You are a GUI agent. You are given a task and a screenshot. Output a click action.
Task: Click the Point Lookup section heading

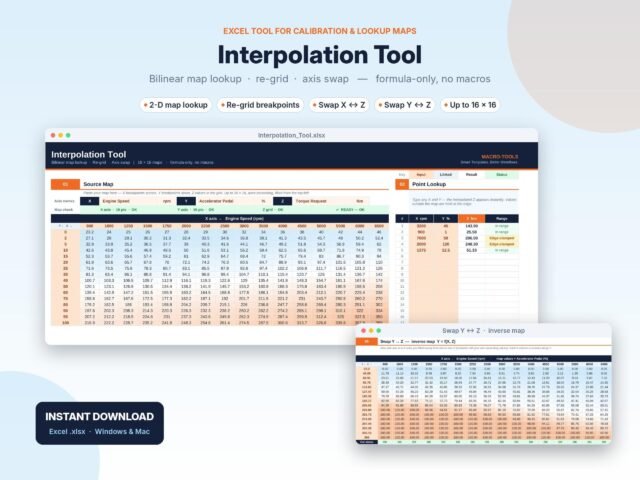[x=429, y=184]
